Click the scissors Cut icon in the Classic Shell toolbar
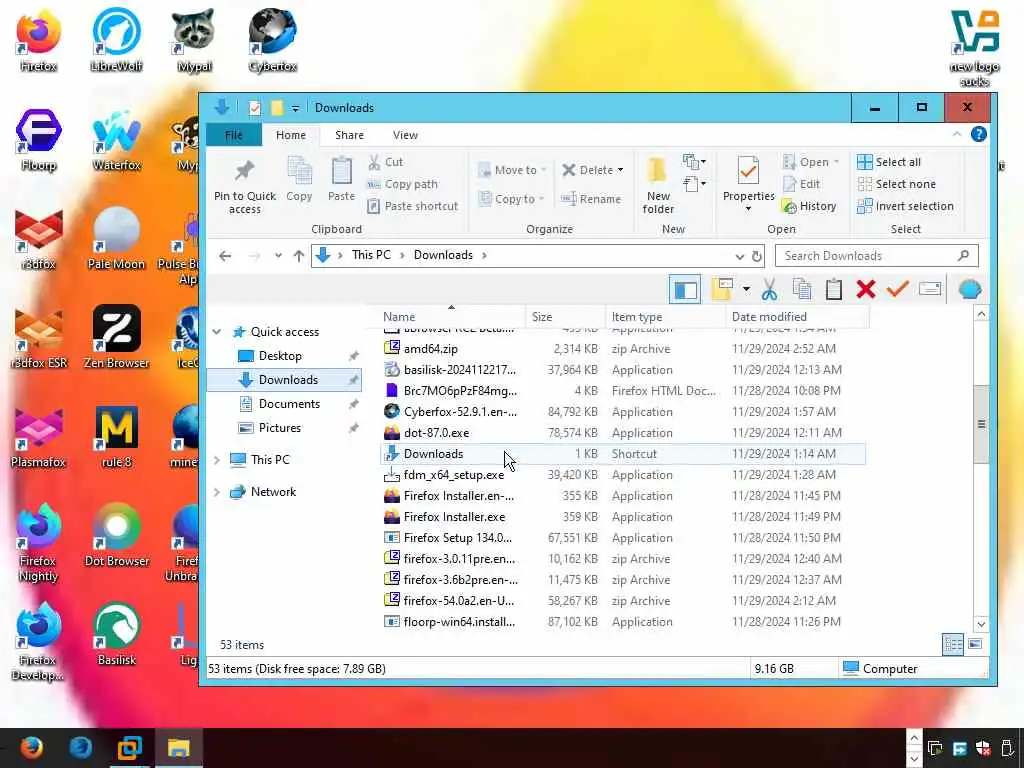The height and width of the screenshot is (768, 1024). pyautogui.click(x=769, y=289)
